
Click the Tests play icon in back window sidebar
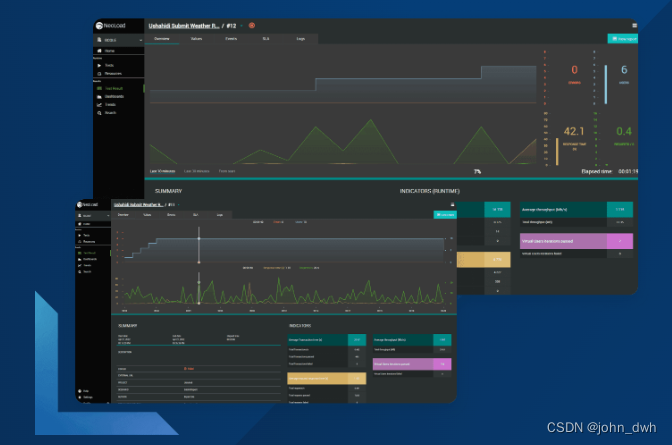99,66
